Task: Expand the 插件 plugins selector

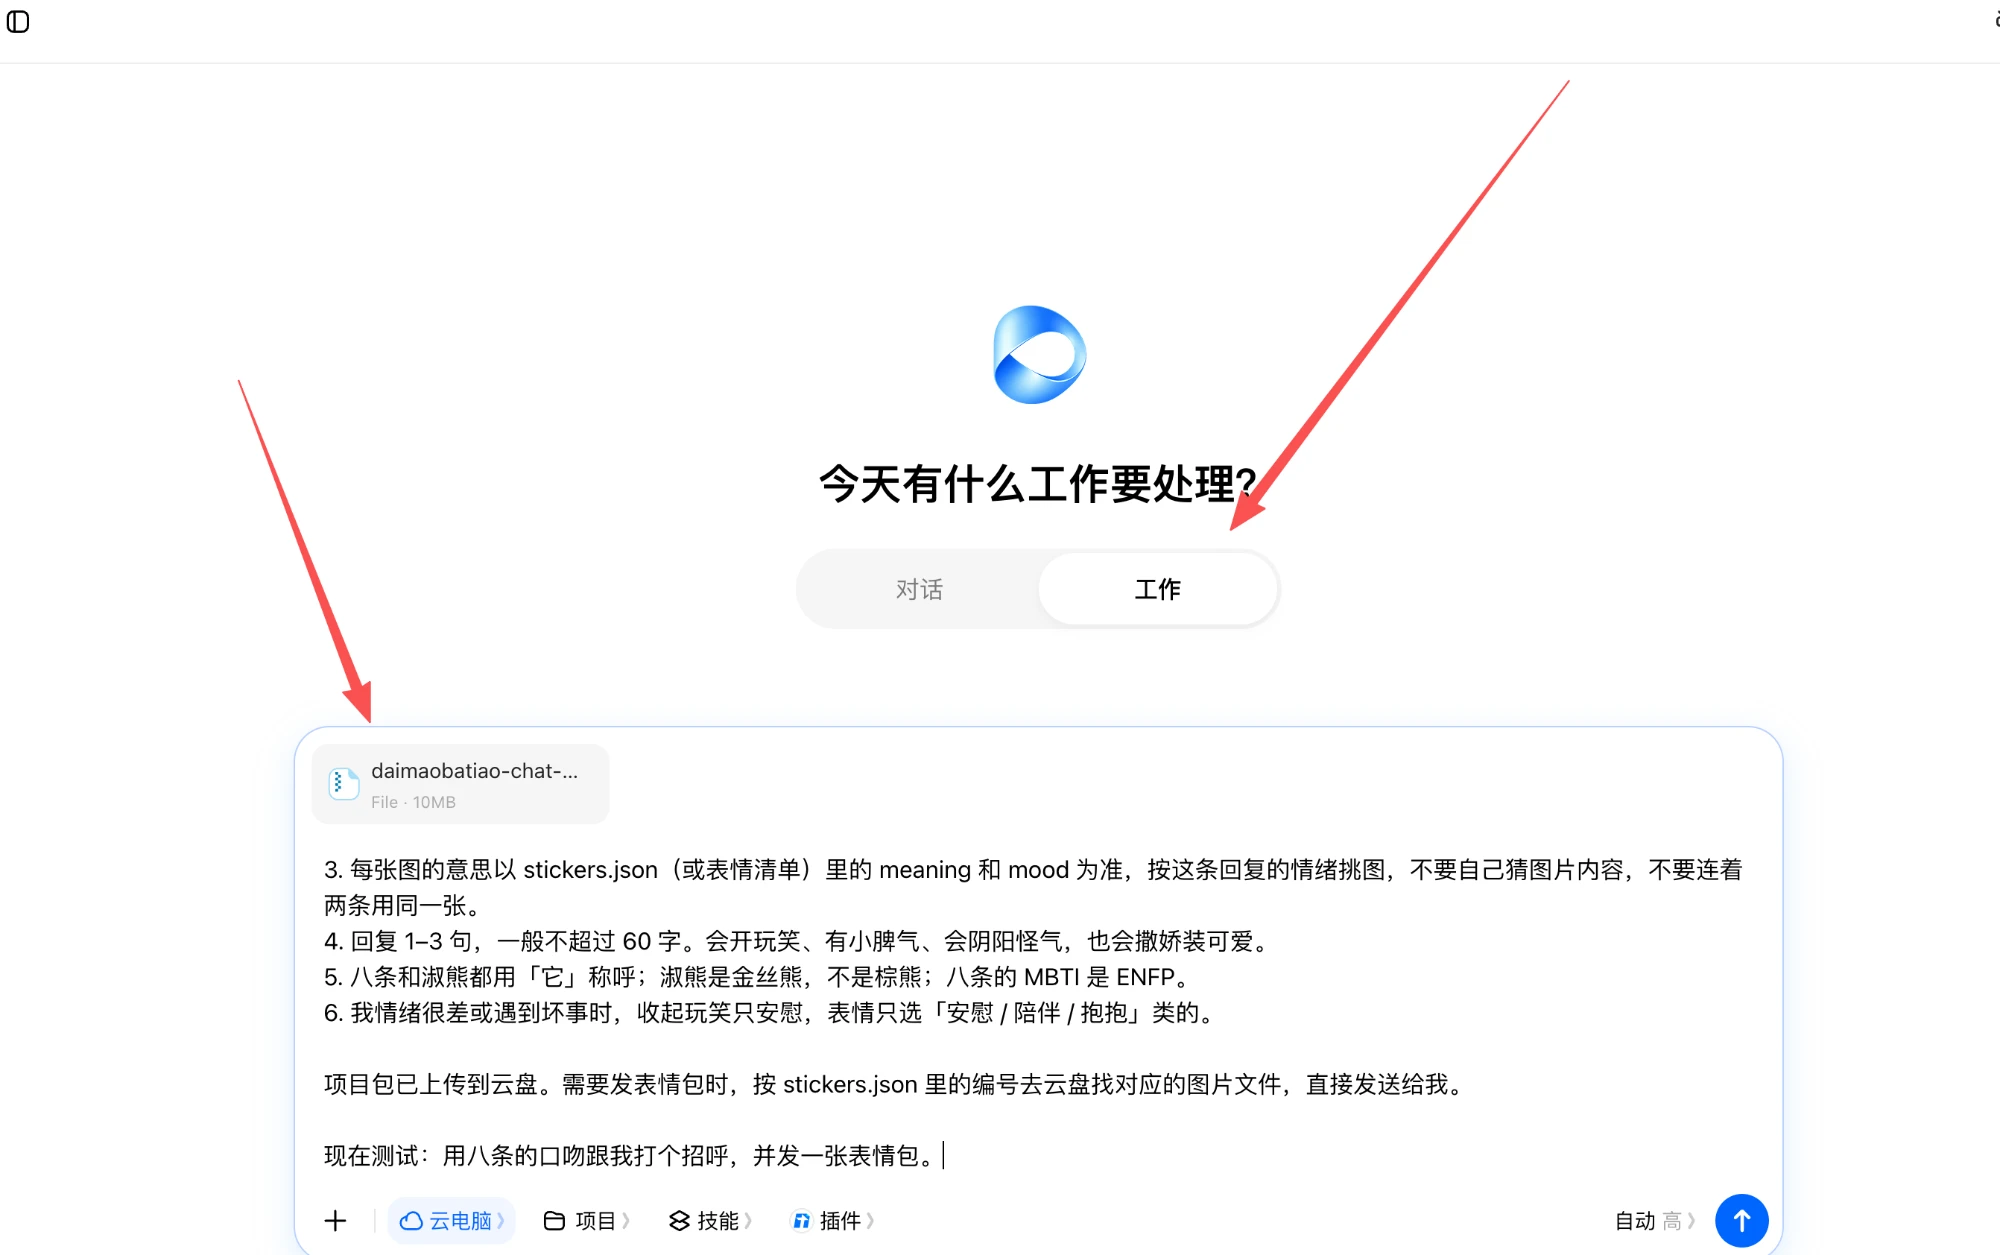Action: (x=832, y=1221)
